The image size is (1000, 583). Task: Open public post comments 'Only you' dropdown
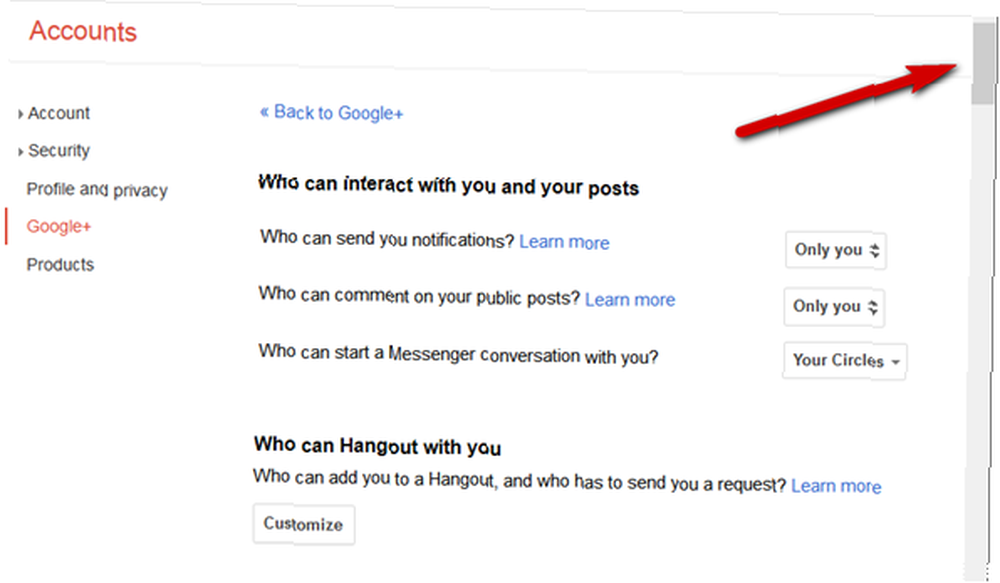click(834, 307)
